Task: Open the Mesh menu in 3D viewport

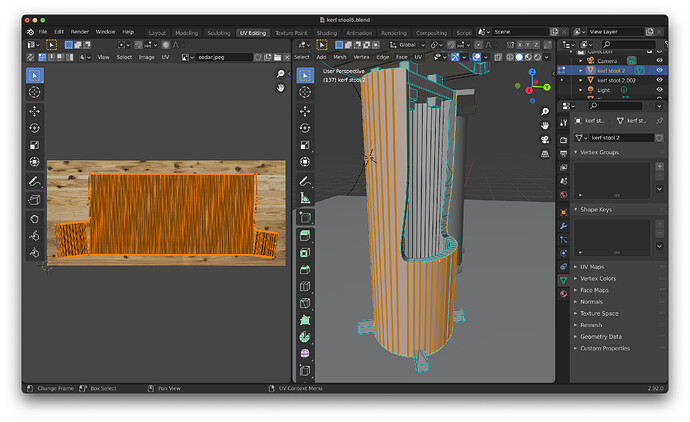Action: [x=339, y=57]
